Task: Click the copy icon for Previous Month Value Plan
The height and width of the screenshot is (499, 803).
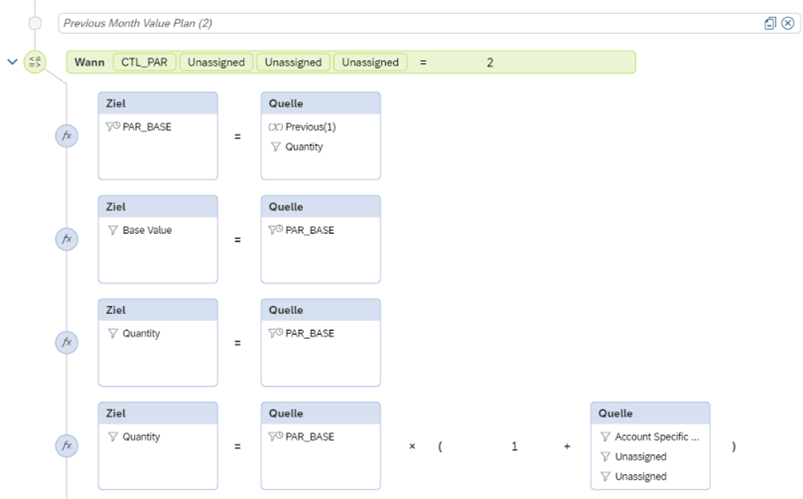Action: point(770,23)
